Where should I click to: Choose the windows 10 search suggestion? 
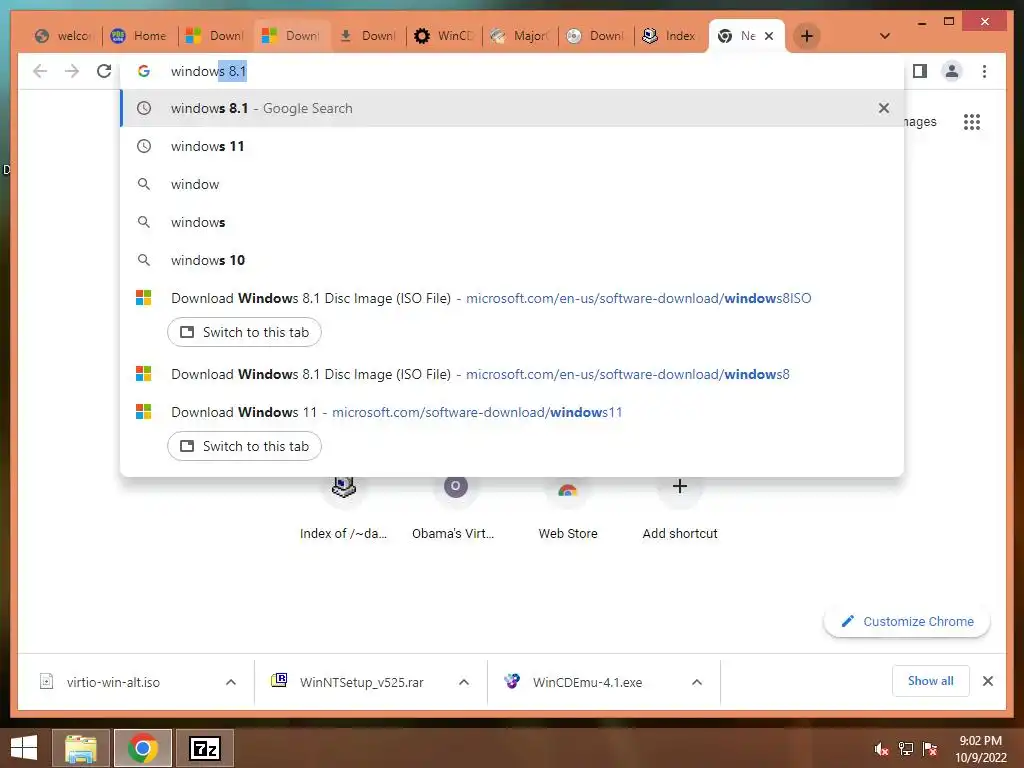[512, 260]
